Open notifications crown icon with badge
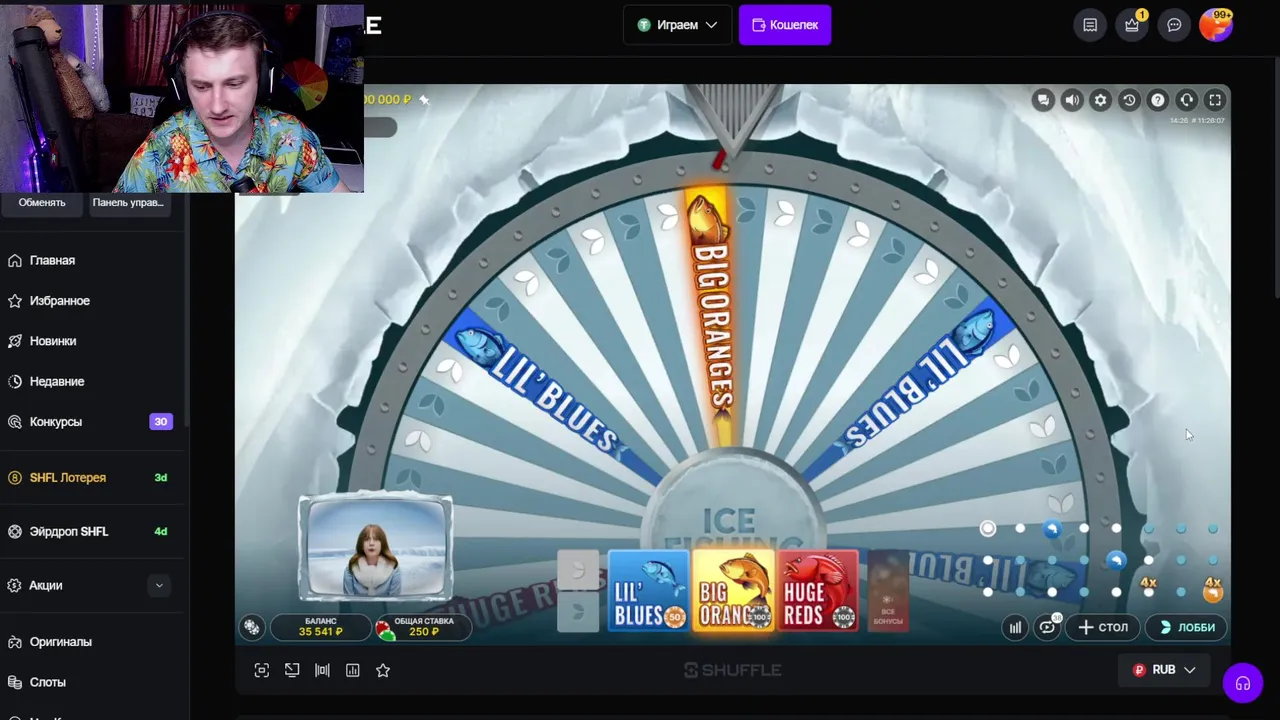1280x720 pixels. pyautogui.click(x=1132, y=25)
